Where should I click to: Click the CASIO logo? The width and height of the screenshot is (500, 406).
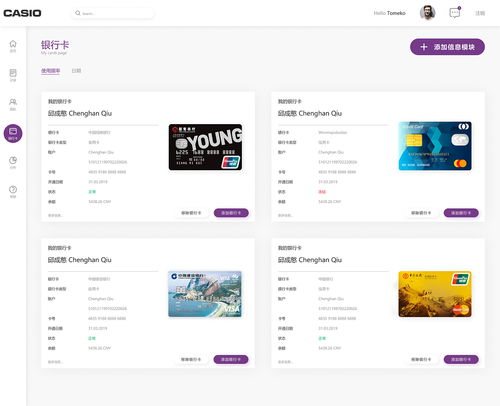22,13
